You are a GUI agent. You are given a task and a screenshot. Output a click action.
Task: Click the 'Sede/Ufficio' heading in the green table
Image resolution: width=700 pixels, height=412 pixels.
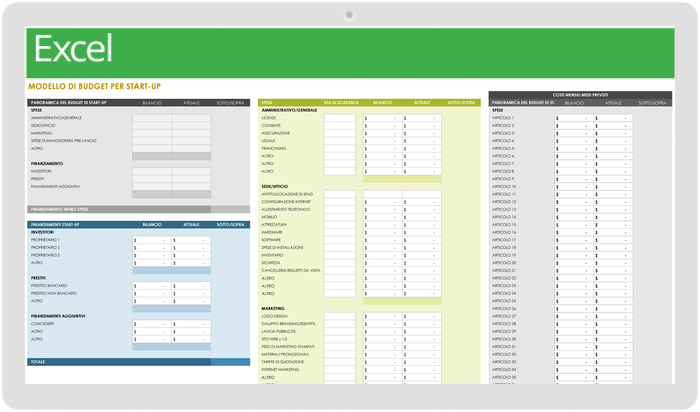pyautogui.click(x=275, y=187)
